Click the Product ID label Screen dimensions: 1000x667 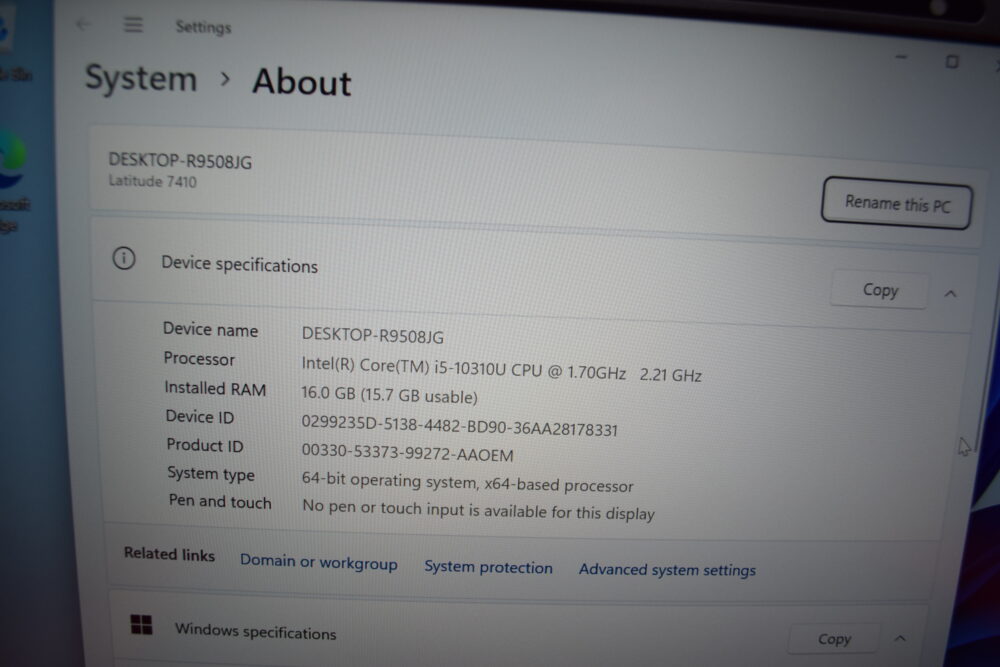tap(205, 445)
